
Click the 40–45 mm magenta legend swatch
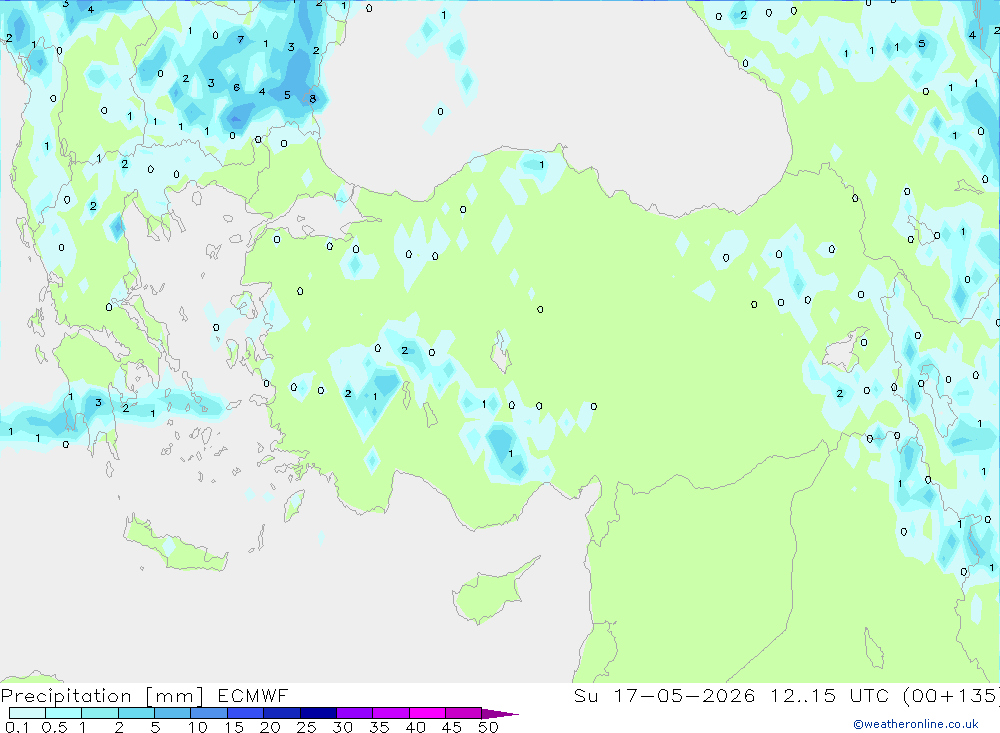[x=427, y=713]
